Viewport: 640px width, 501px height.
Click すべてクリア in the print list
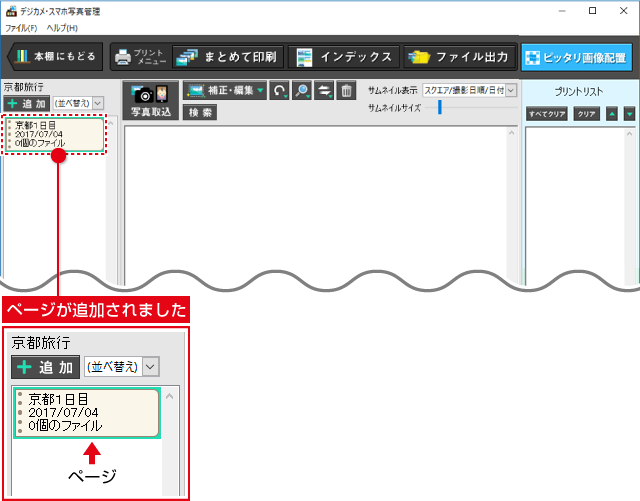click(x=547, y=114)
